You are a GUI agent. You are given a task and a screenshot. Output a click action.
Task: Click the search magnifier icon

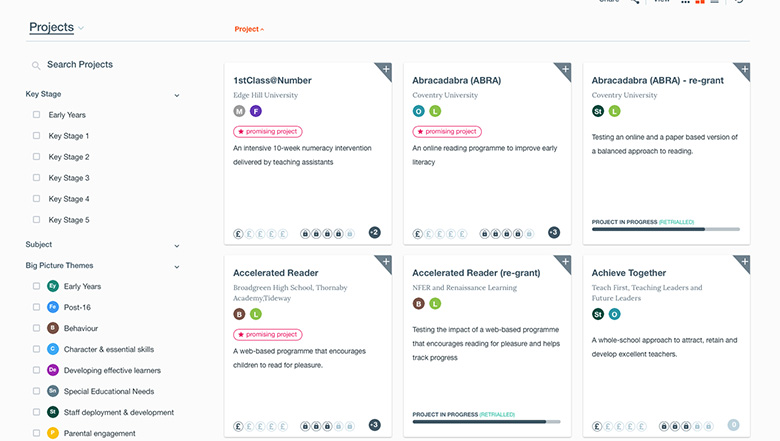point(36,65)
